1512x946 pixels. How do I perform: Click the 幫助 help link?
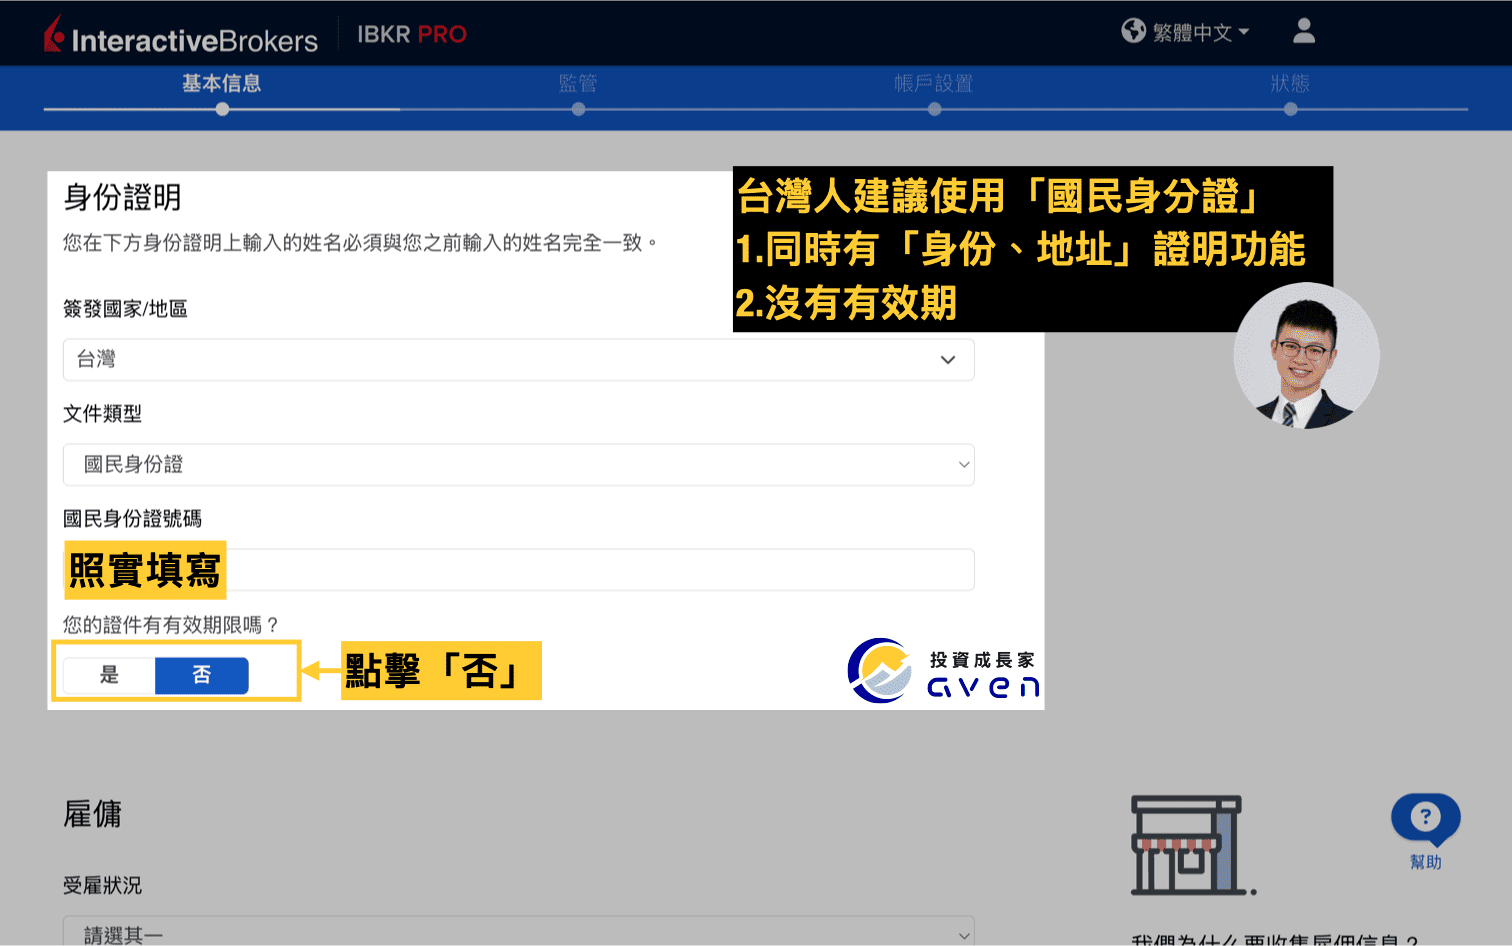point(1425,861)
